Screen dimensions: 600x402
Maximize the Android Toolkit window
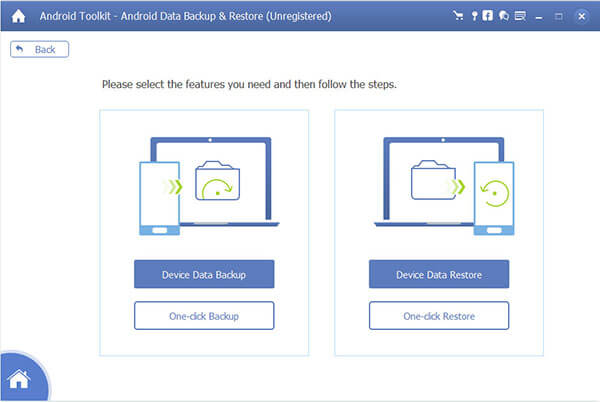point(559,16)
